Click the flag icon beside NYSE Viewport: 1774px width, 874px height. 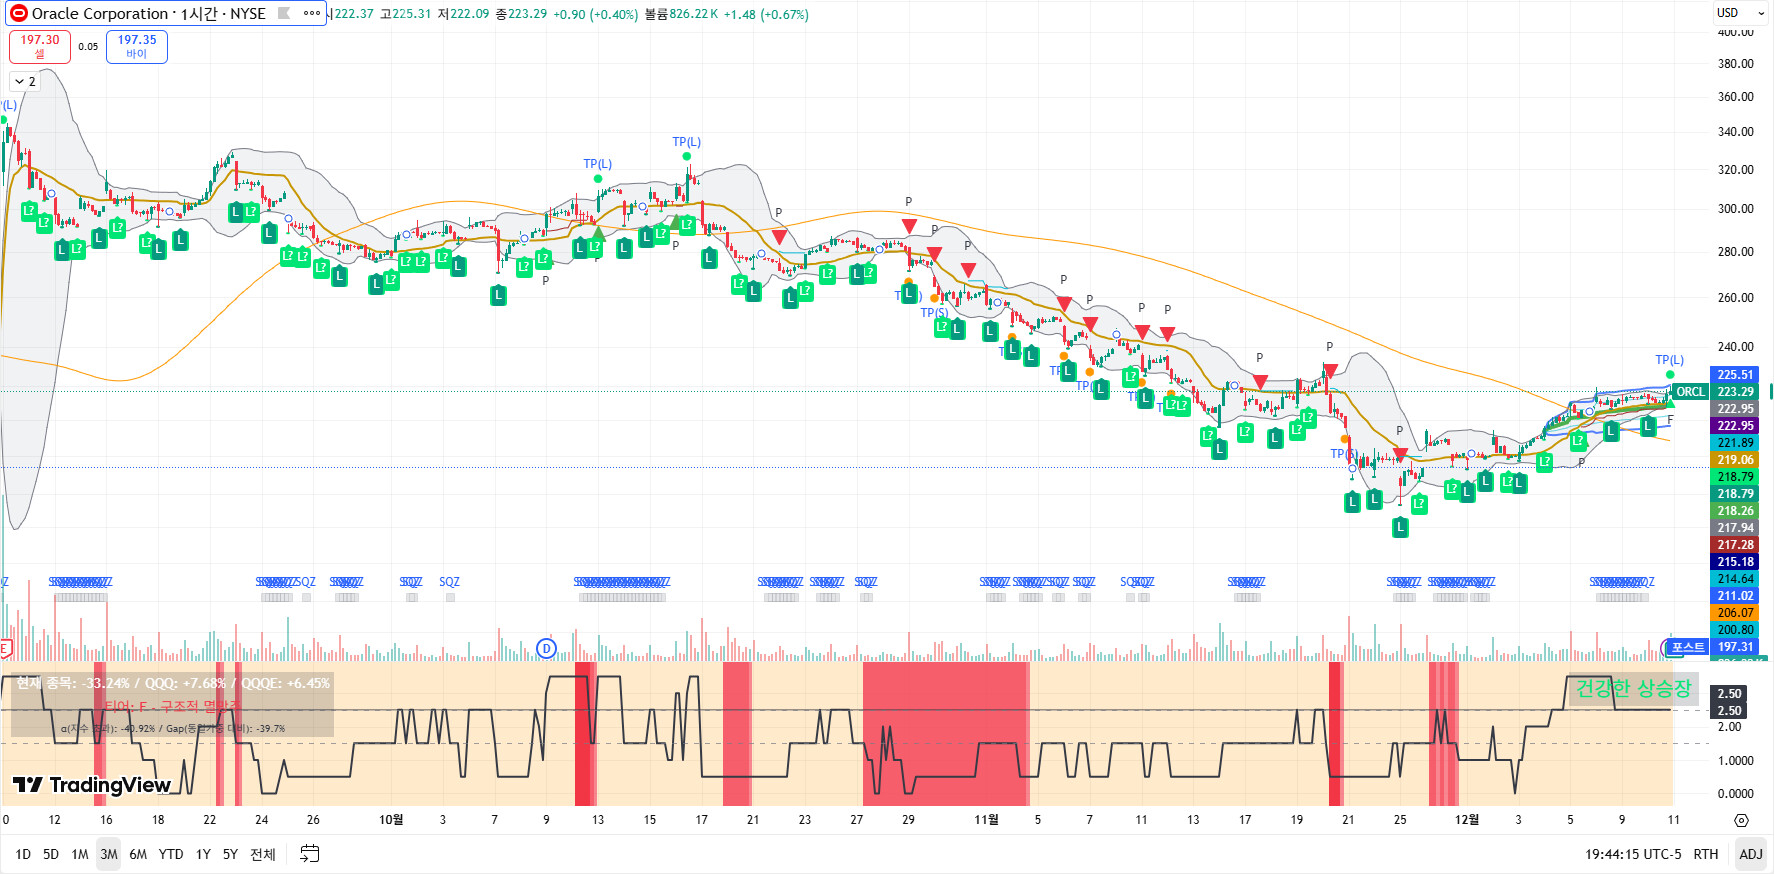(284, 14)
